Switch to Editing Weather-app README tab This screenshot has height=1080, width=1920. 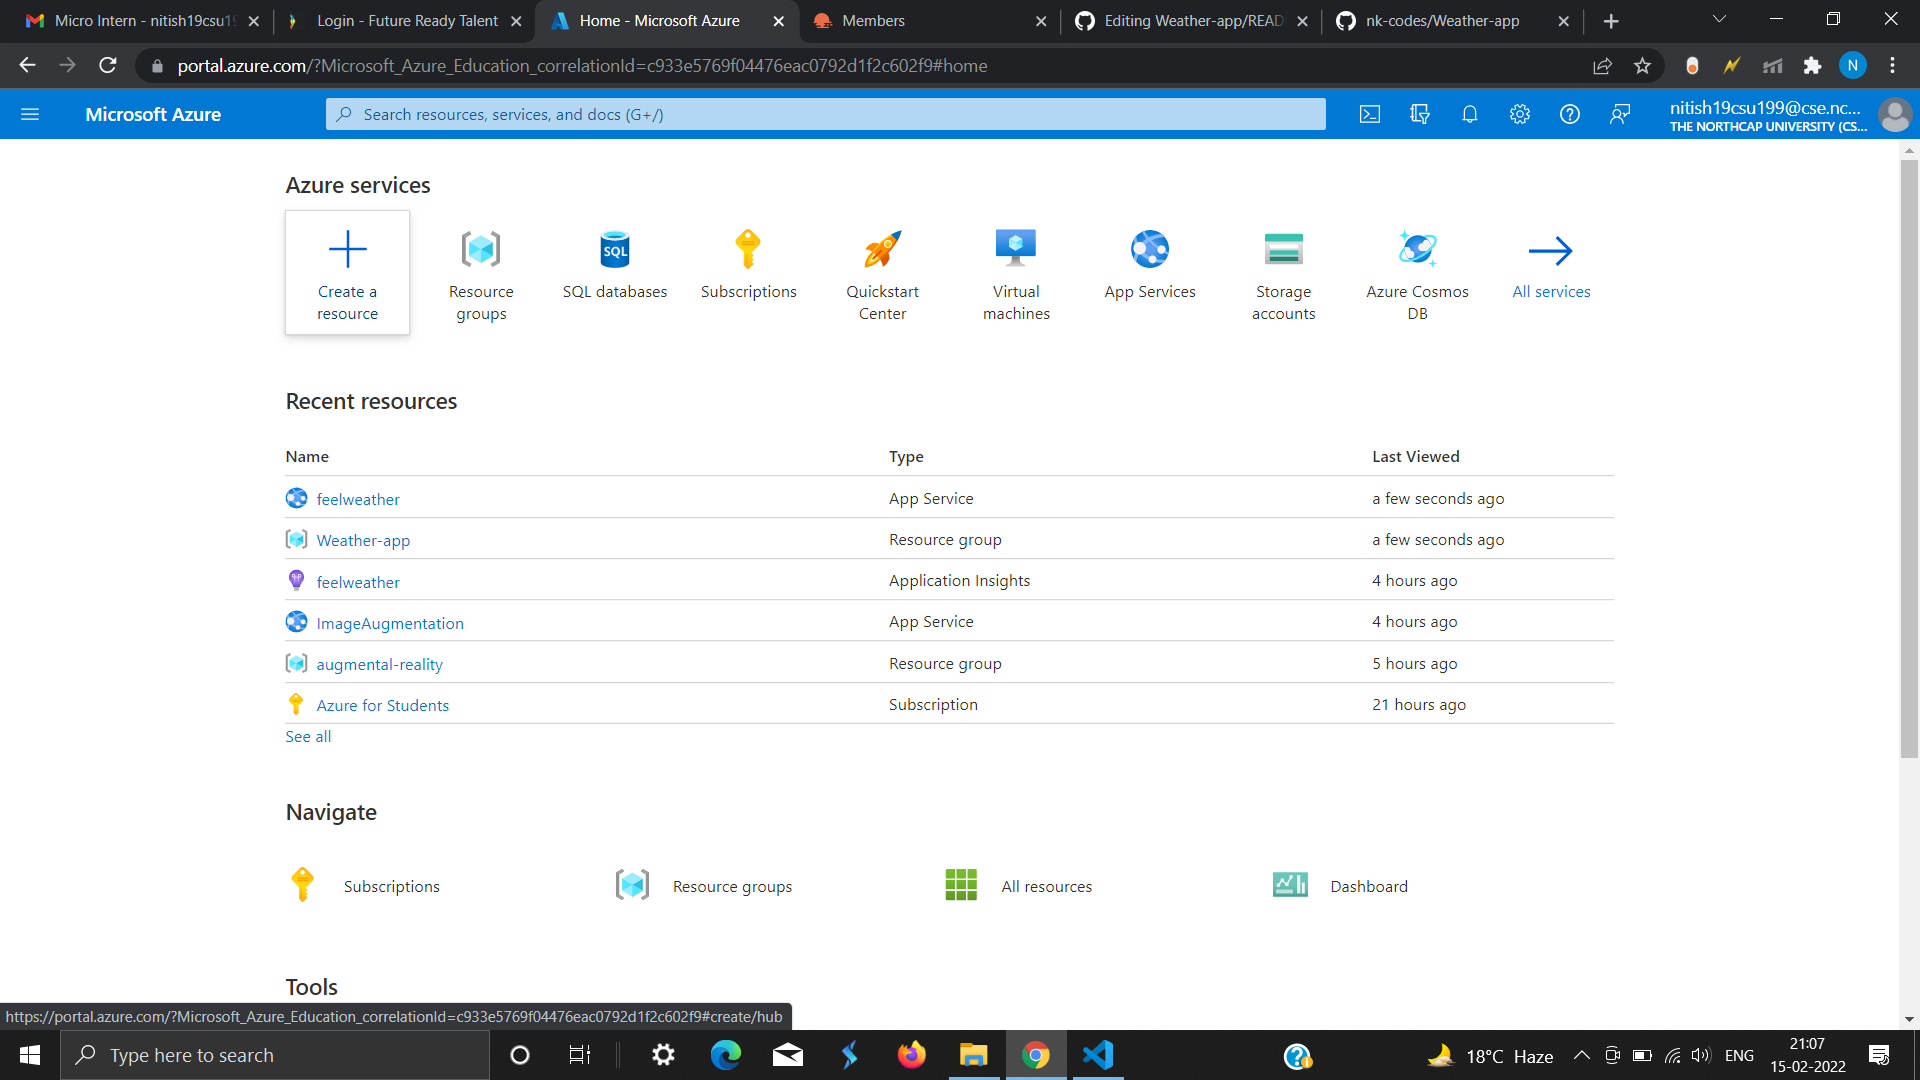click(x=1190, y=21)
